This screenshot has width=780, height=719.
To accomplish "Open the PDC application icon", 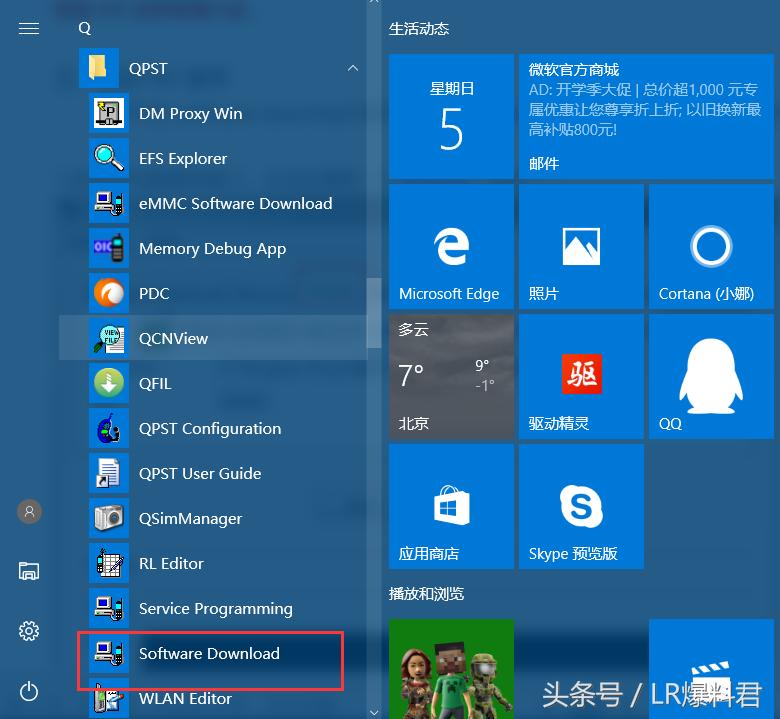I will [x=108, y=293].
